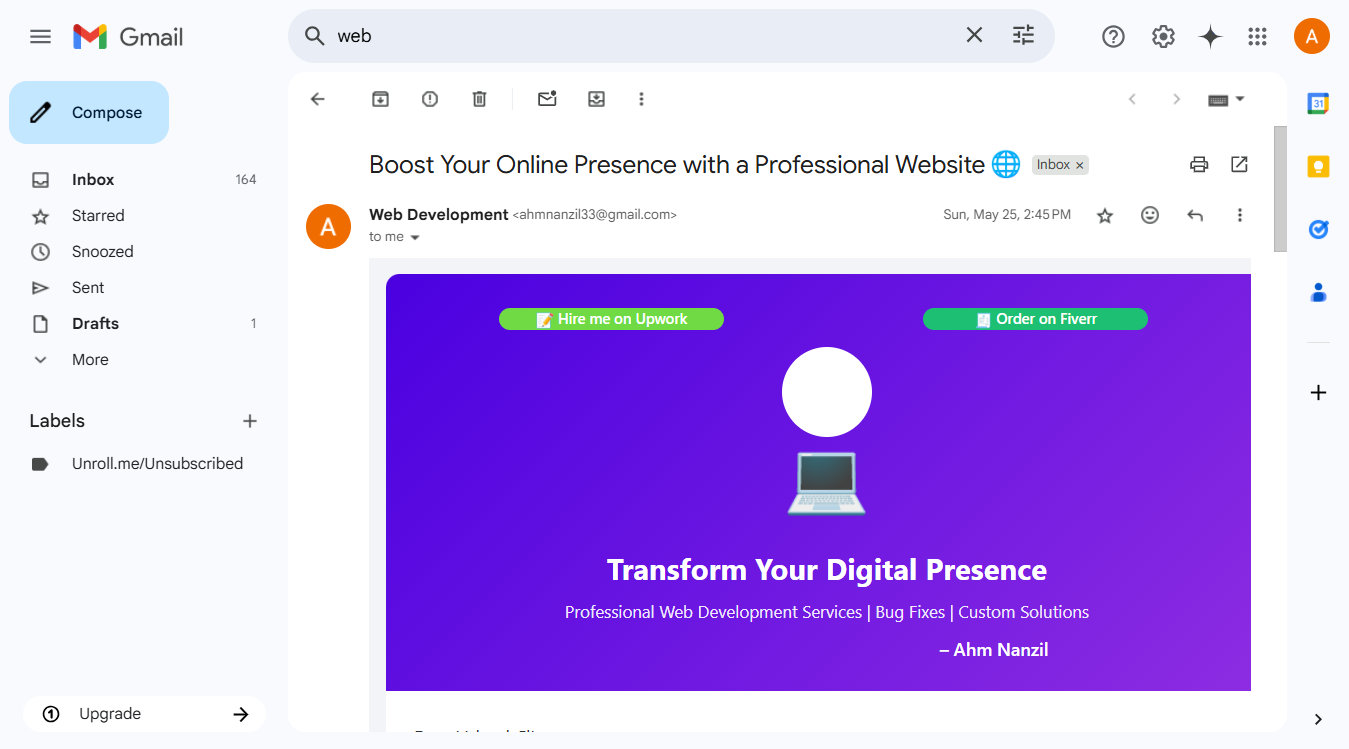Report this email as spam

pos(430,99)
